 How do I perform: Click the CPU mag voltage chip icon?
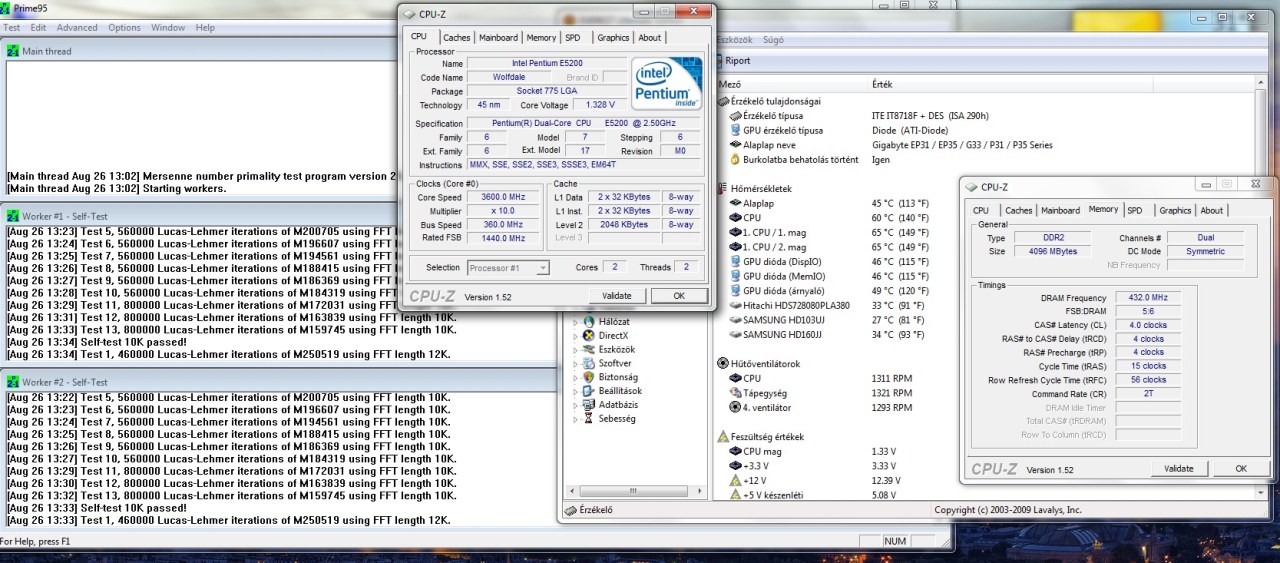tap(735, 451)
